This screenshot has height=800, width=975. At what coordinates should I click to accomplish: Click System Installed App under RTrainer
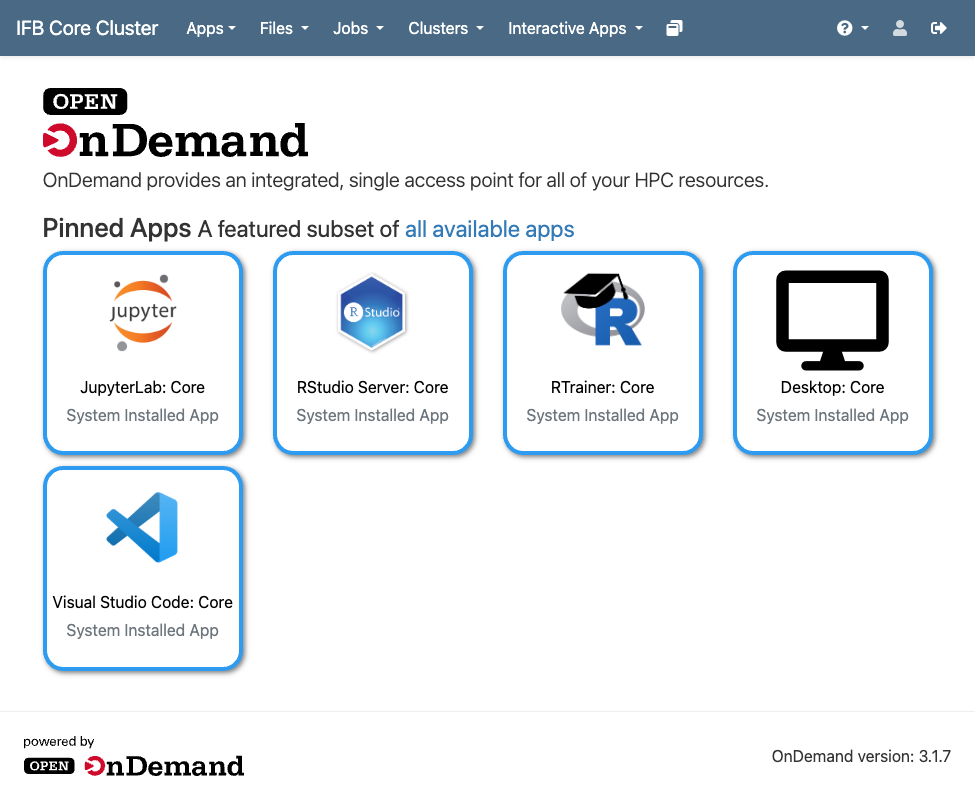(603, 415)
